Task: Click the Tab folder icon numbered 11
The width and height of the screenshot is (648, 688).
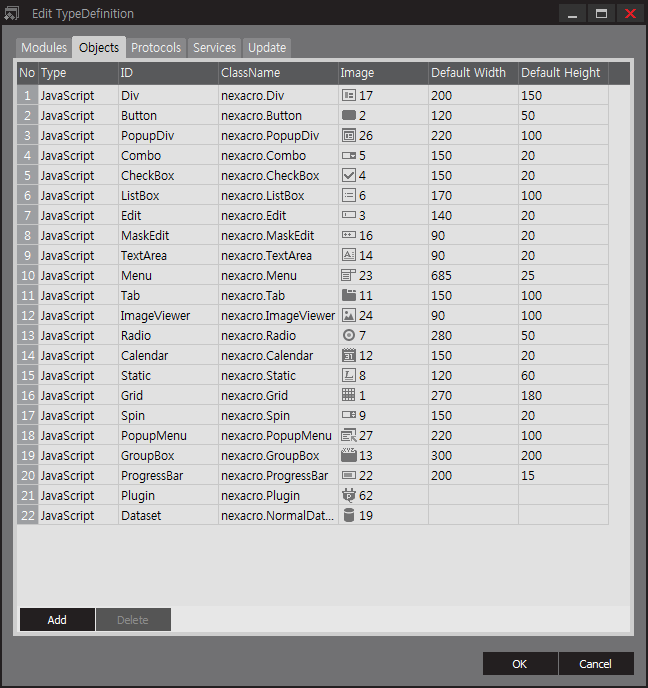Action: point(349,295)
